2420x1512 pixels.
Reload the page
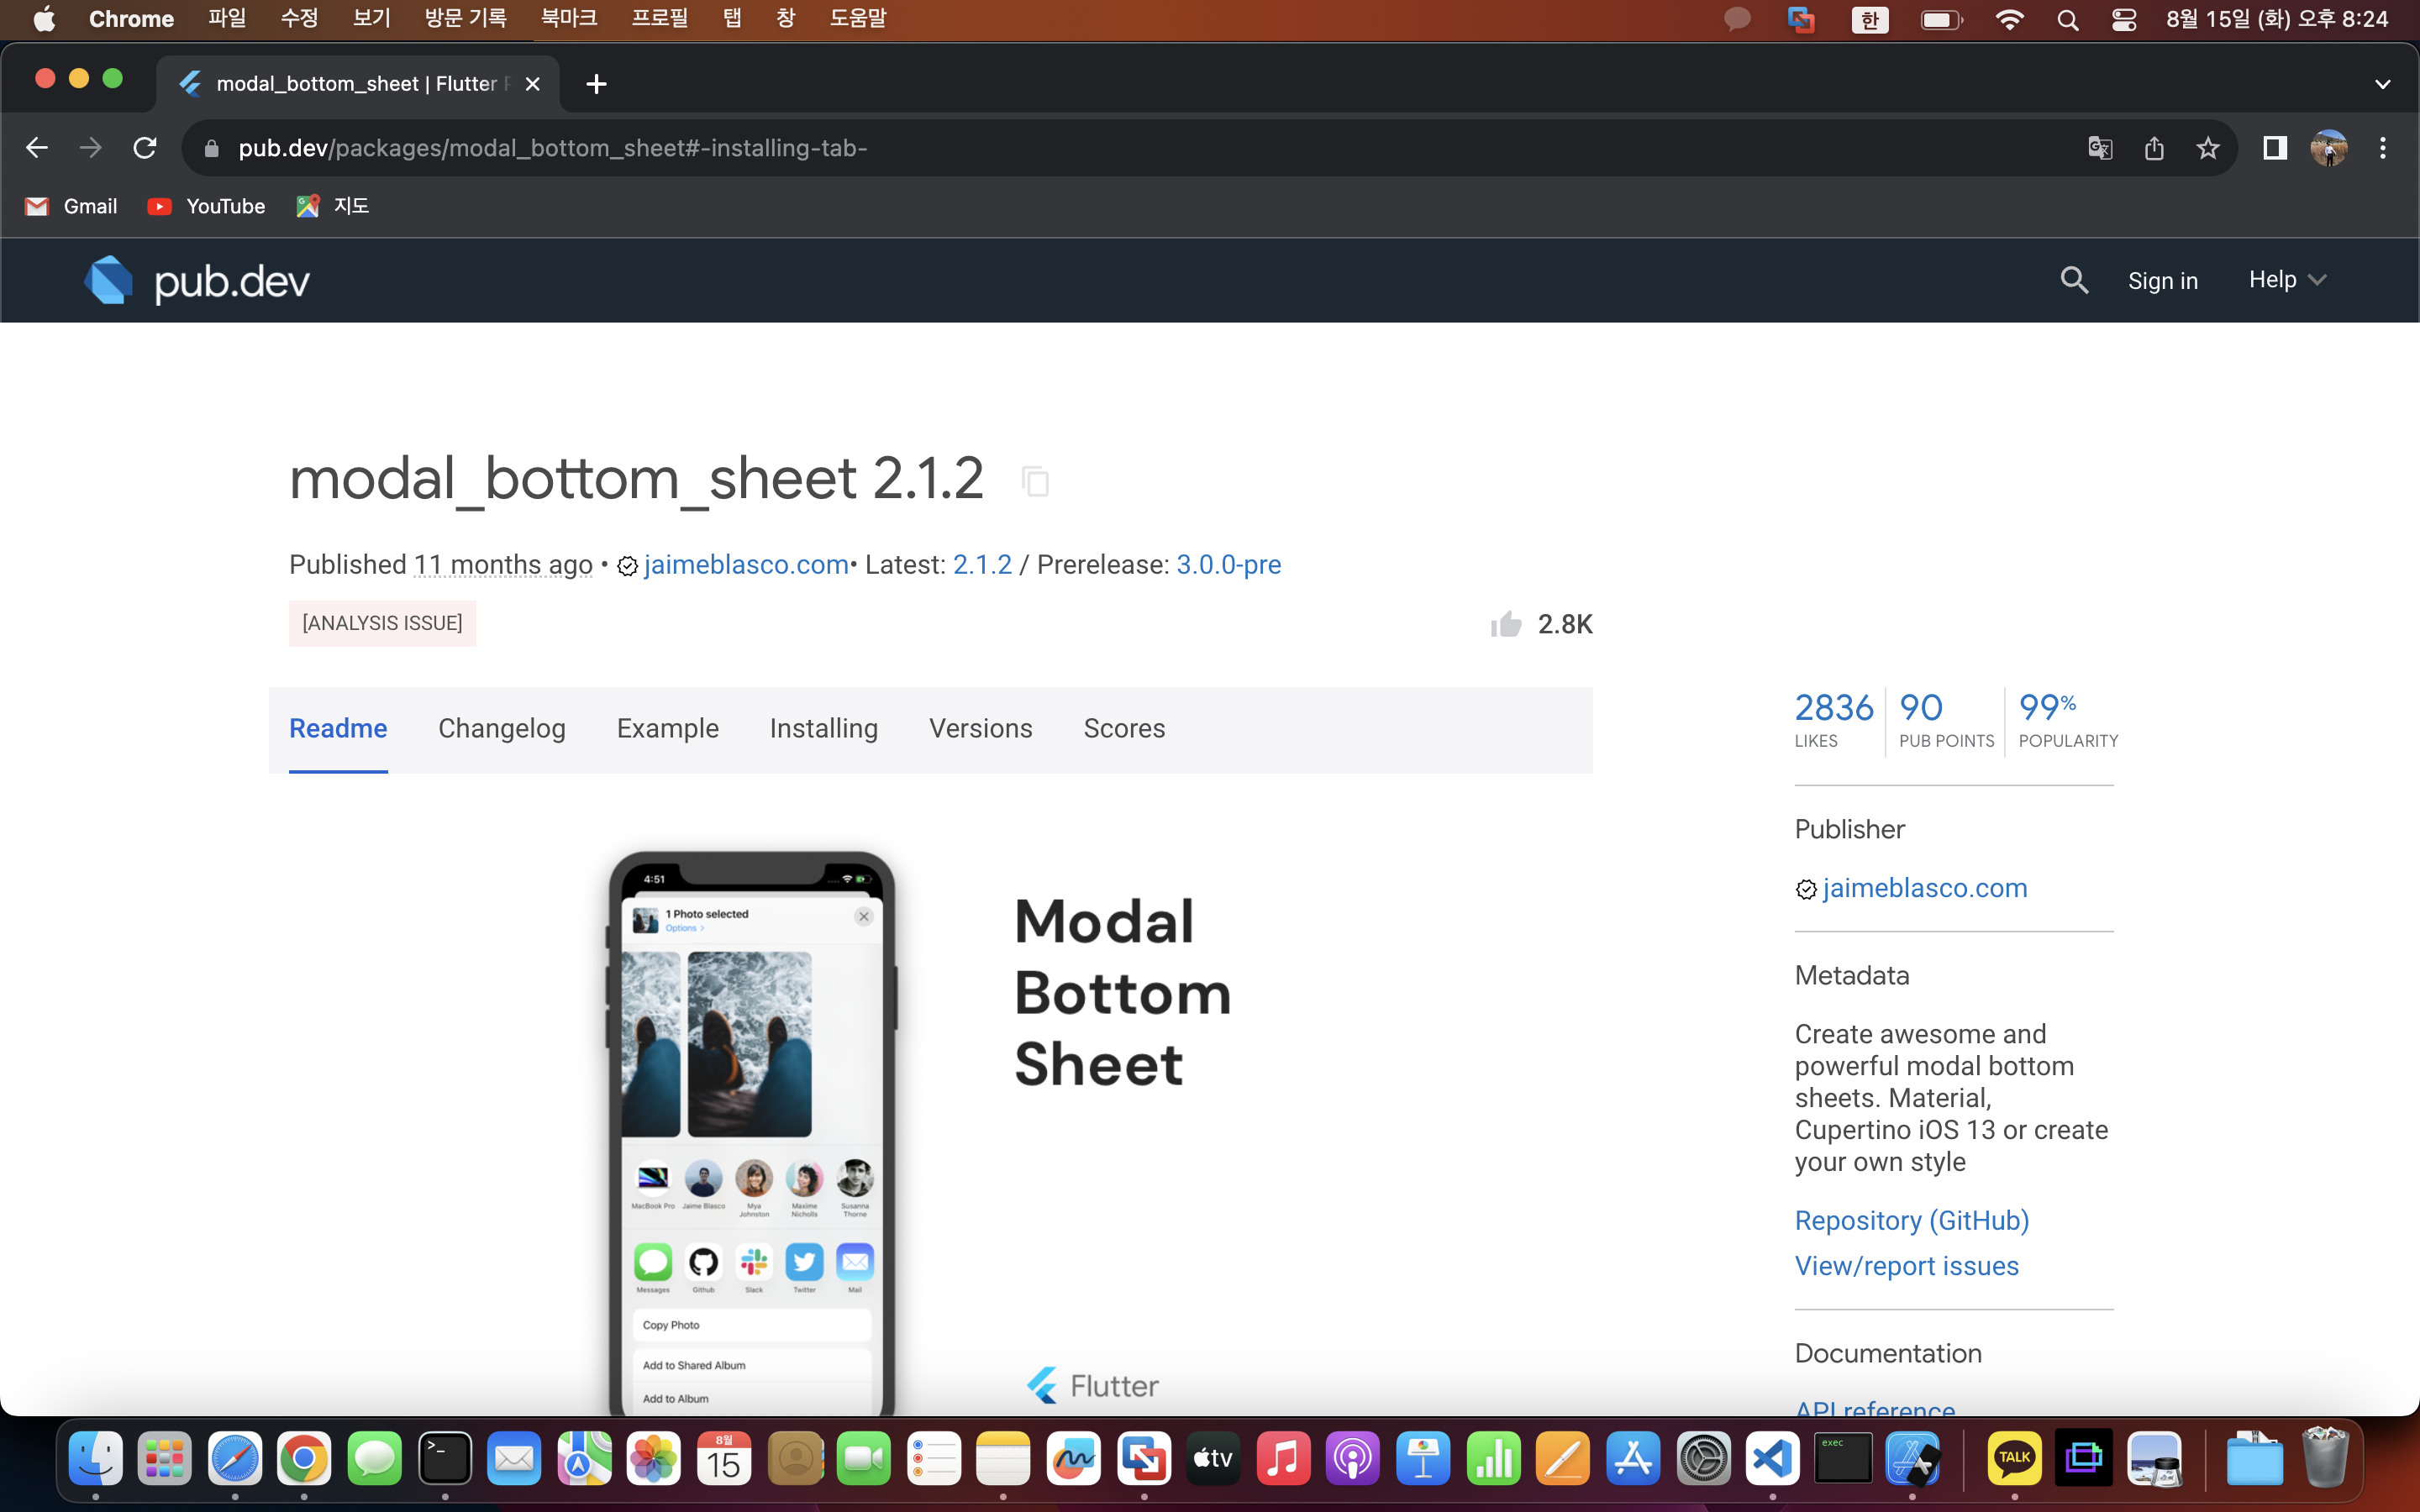145,148
